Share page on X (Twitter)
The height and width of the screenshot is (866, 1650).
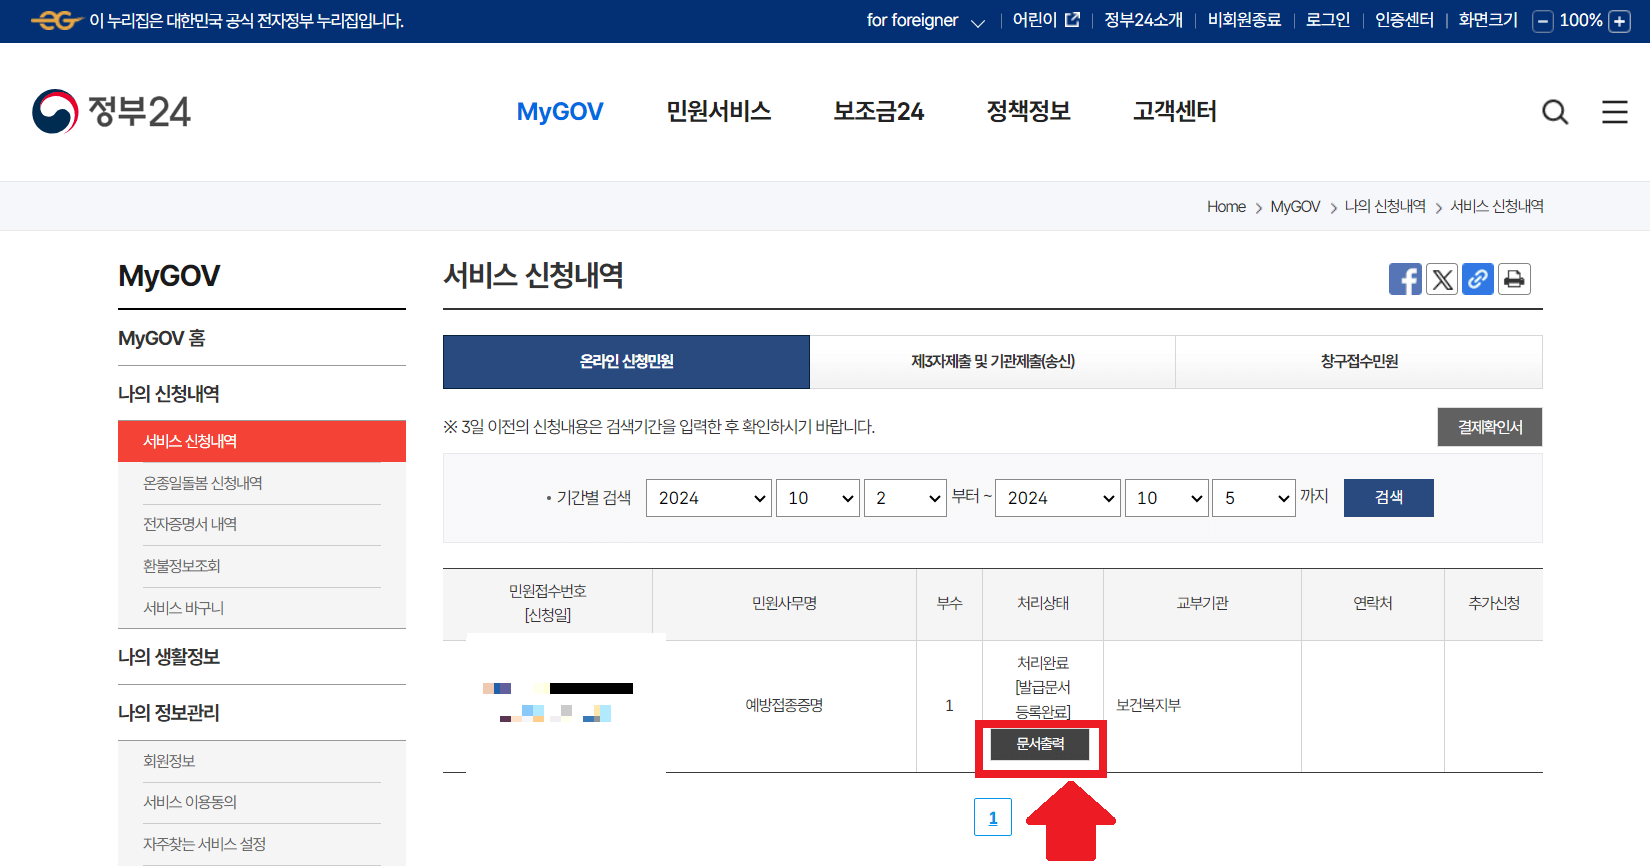point(1442,279)
